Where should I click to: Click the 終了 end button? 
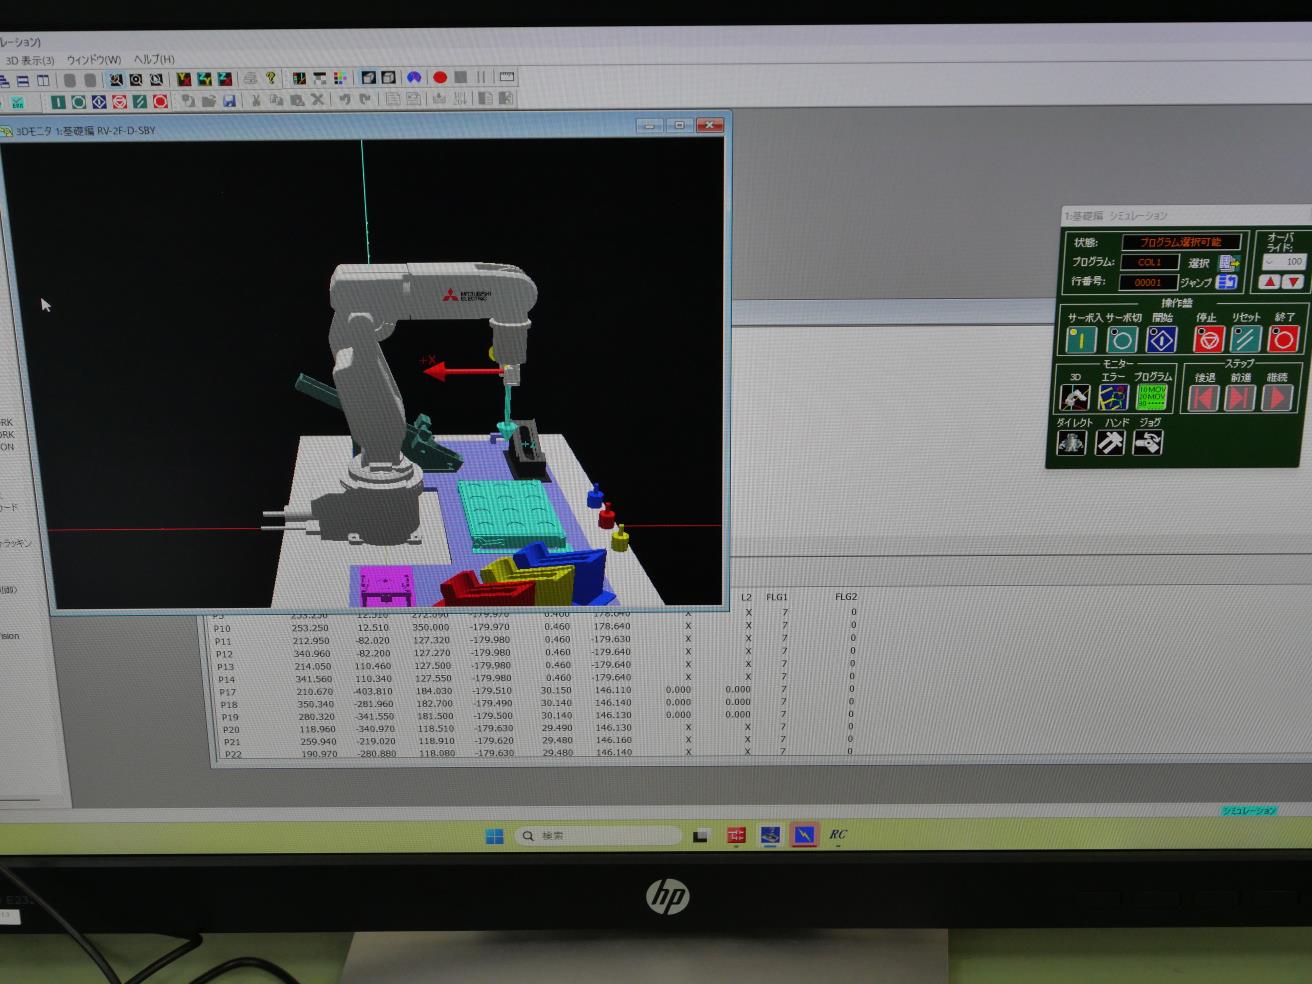[1283, 340]
